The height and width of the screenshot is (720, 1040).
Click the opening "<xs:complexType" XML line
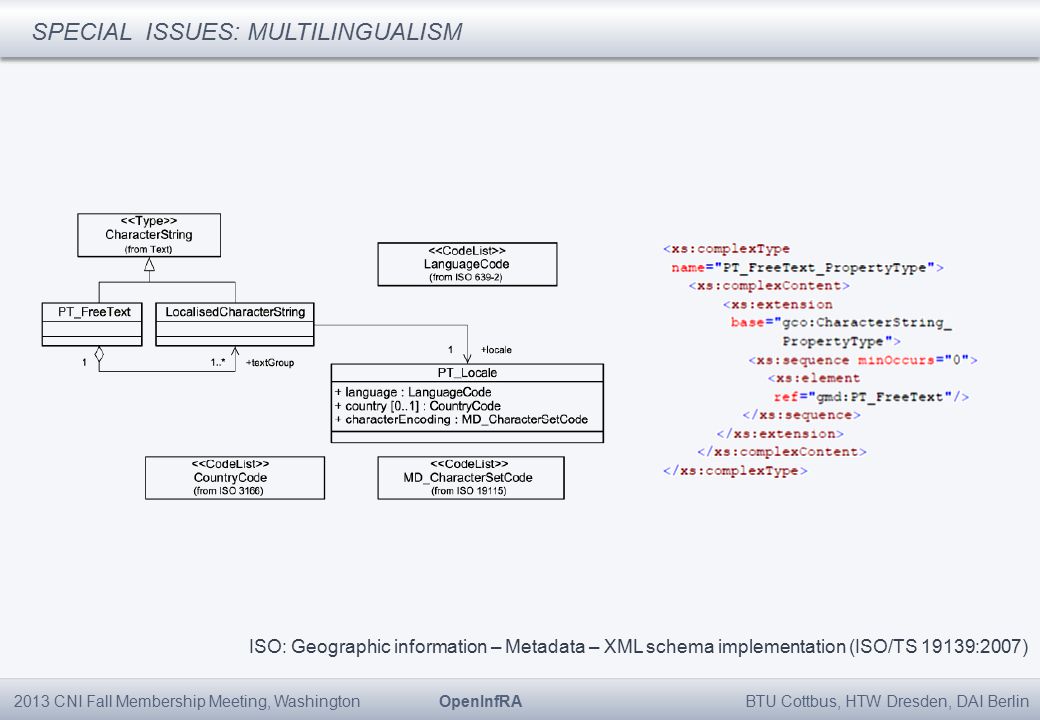[726, 249]
